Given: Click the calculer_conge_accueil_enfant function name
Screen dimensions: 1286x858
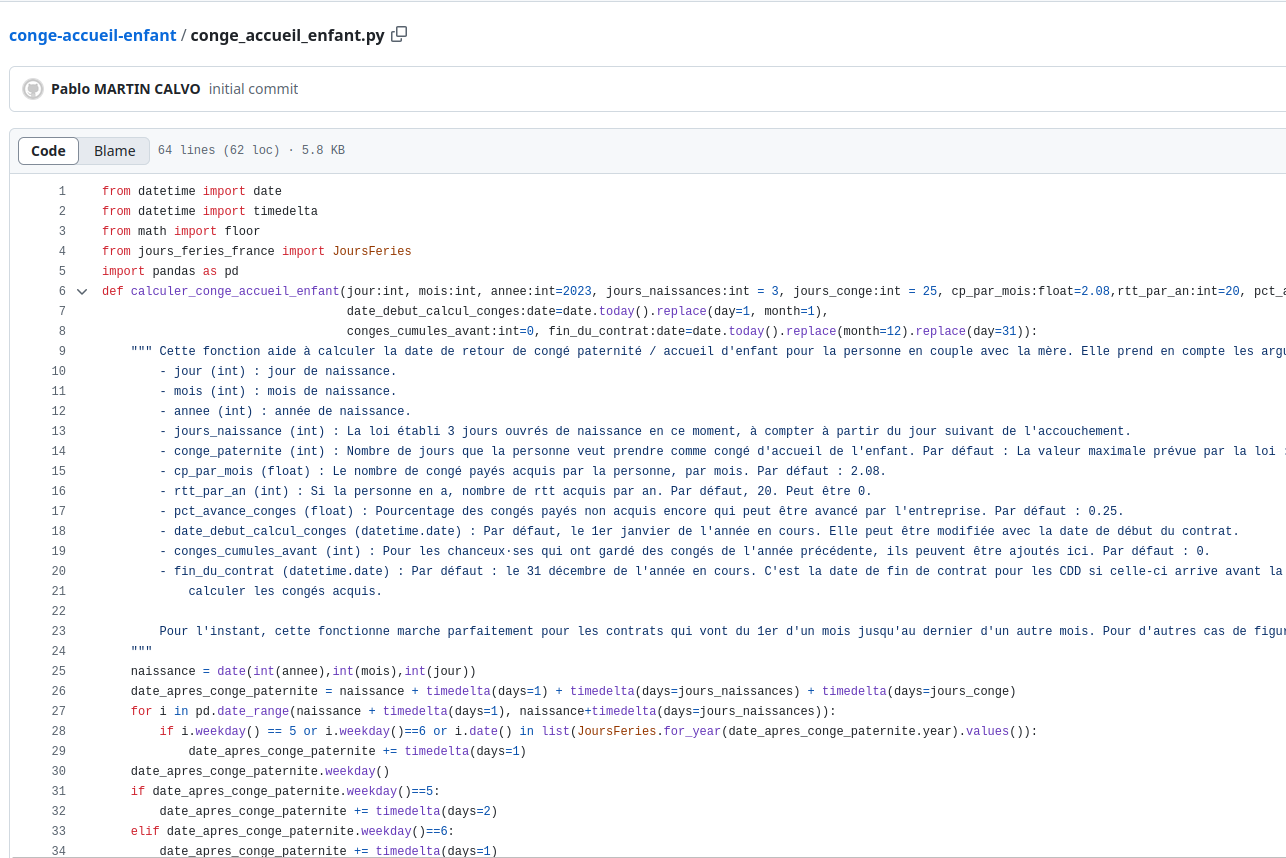Looking at the screenshot, I should 235,291.
